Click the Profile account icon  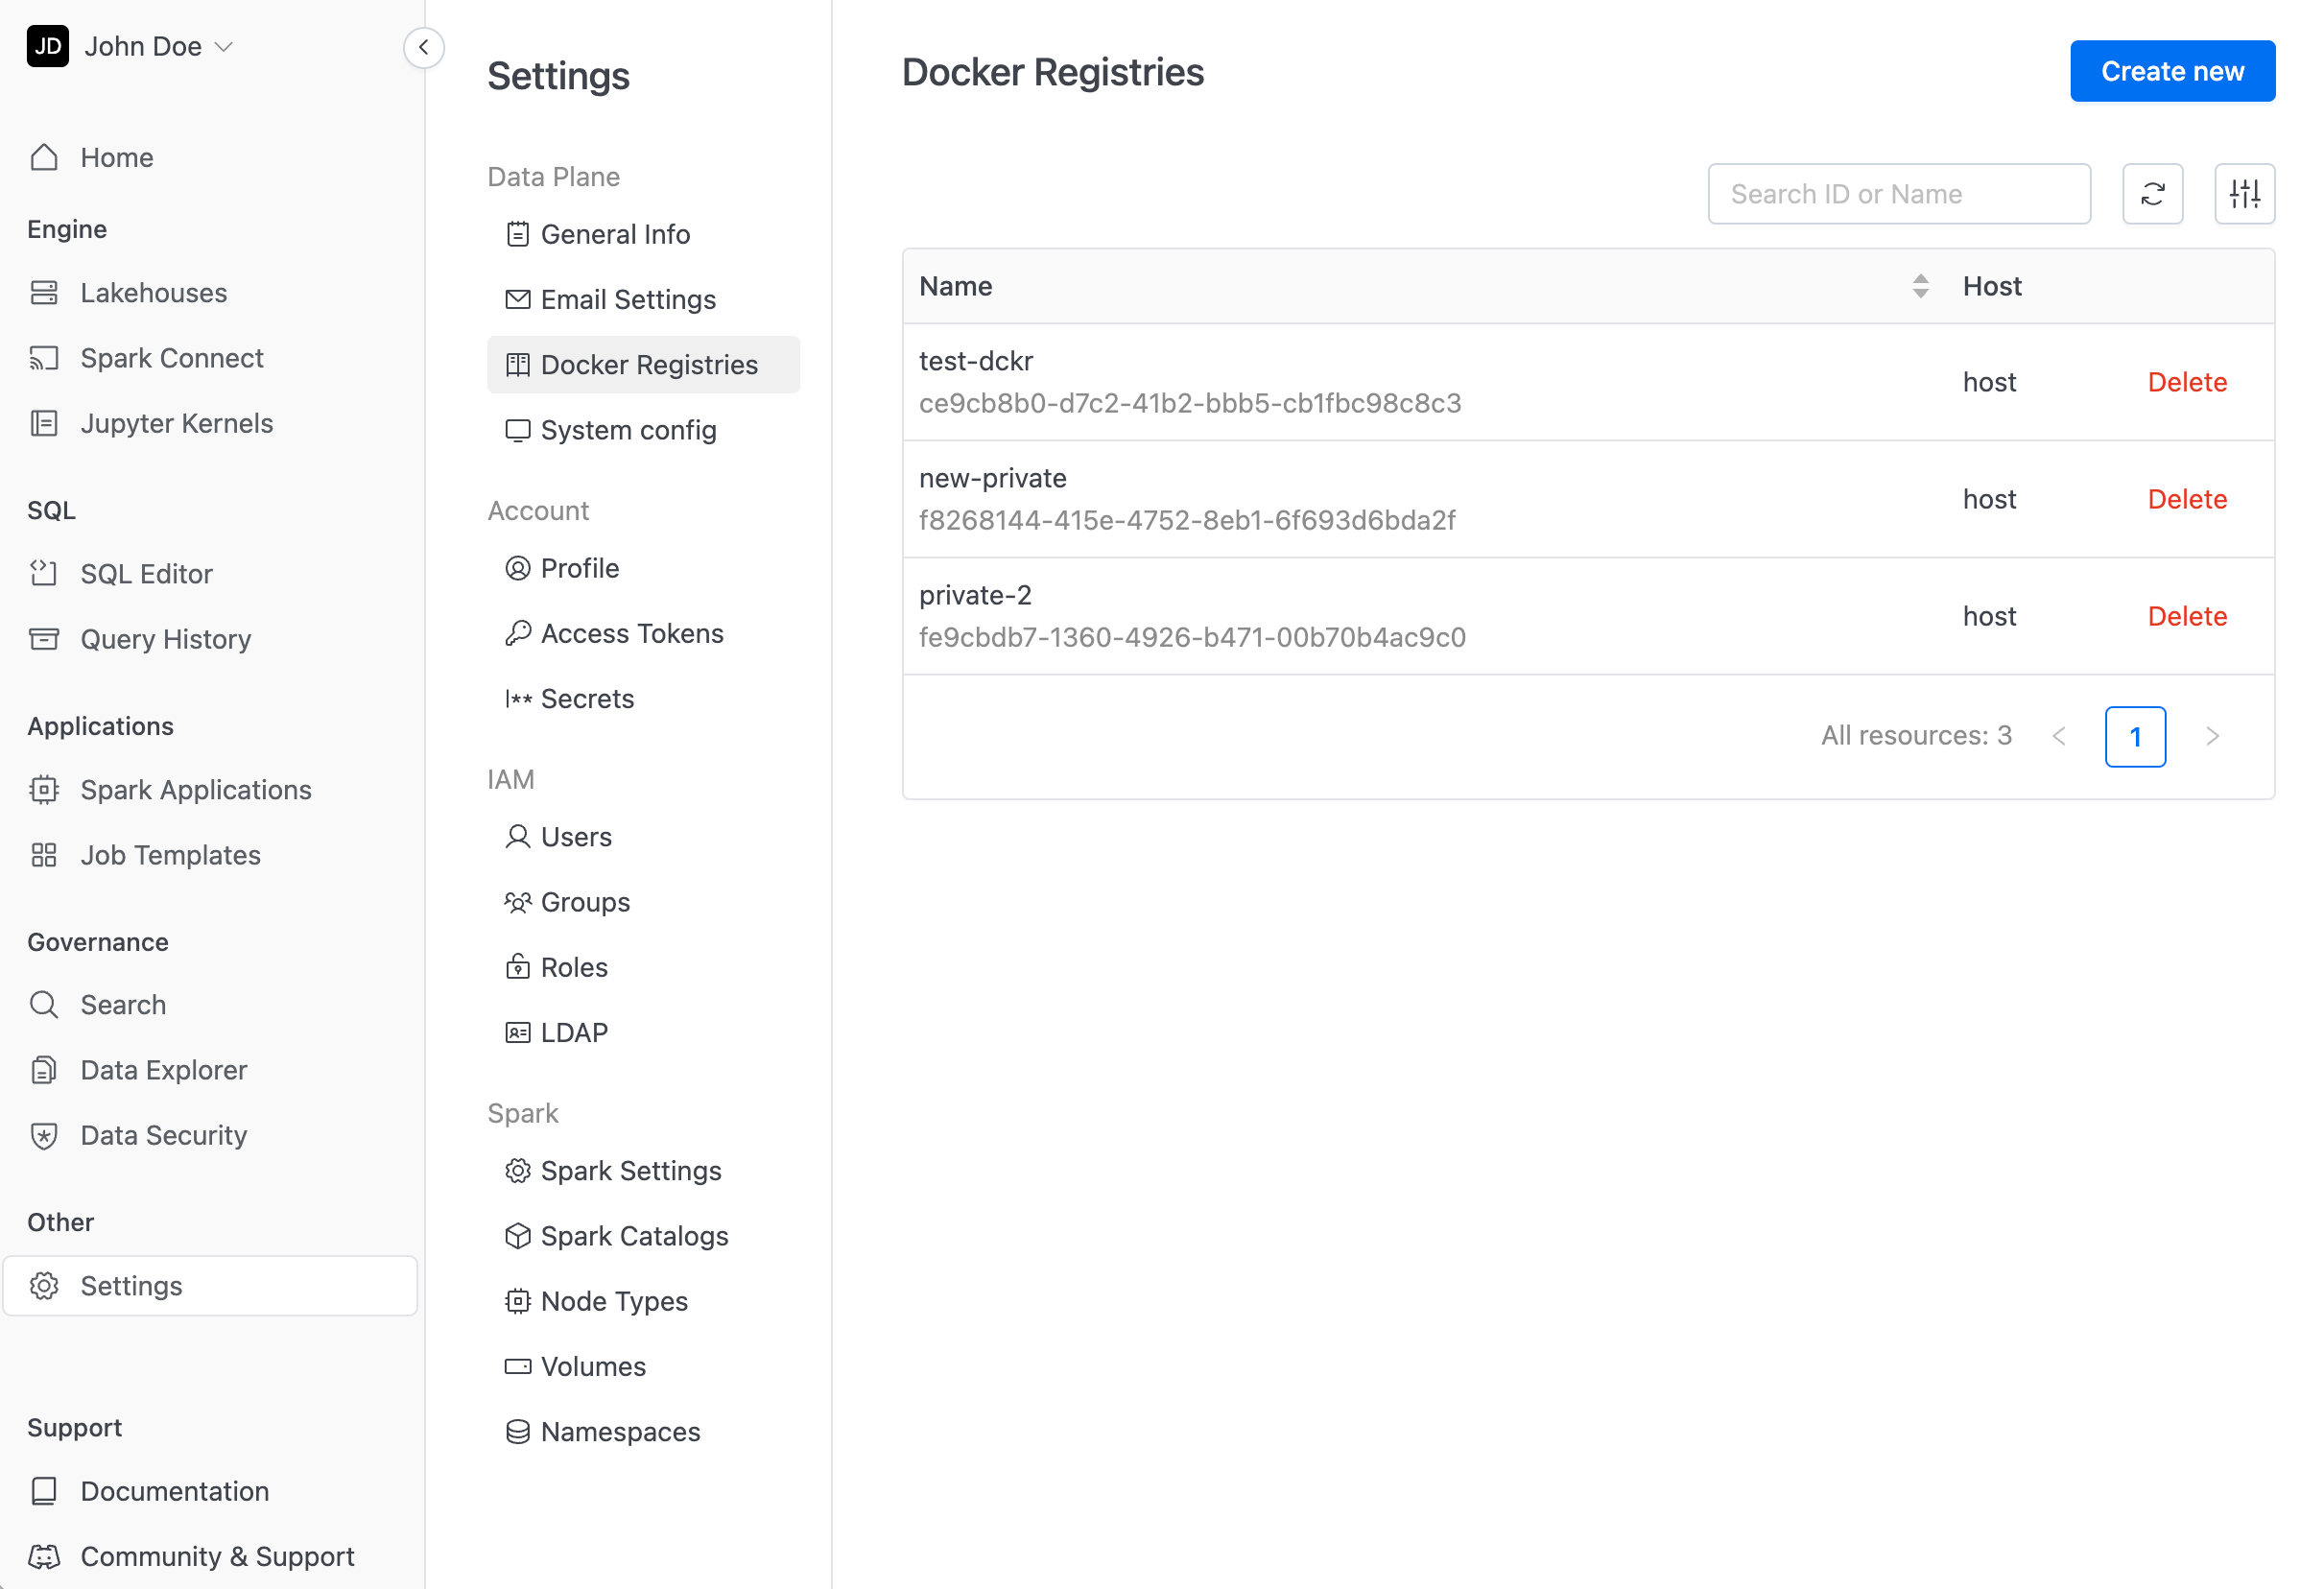[x=517, y=567]
